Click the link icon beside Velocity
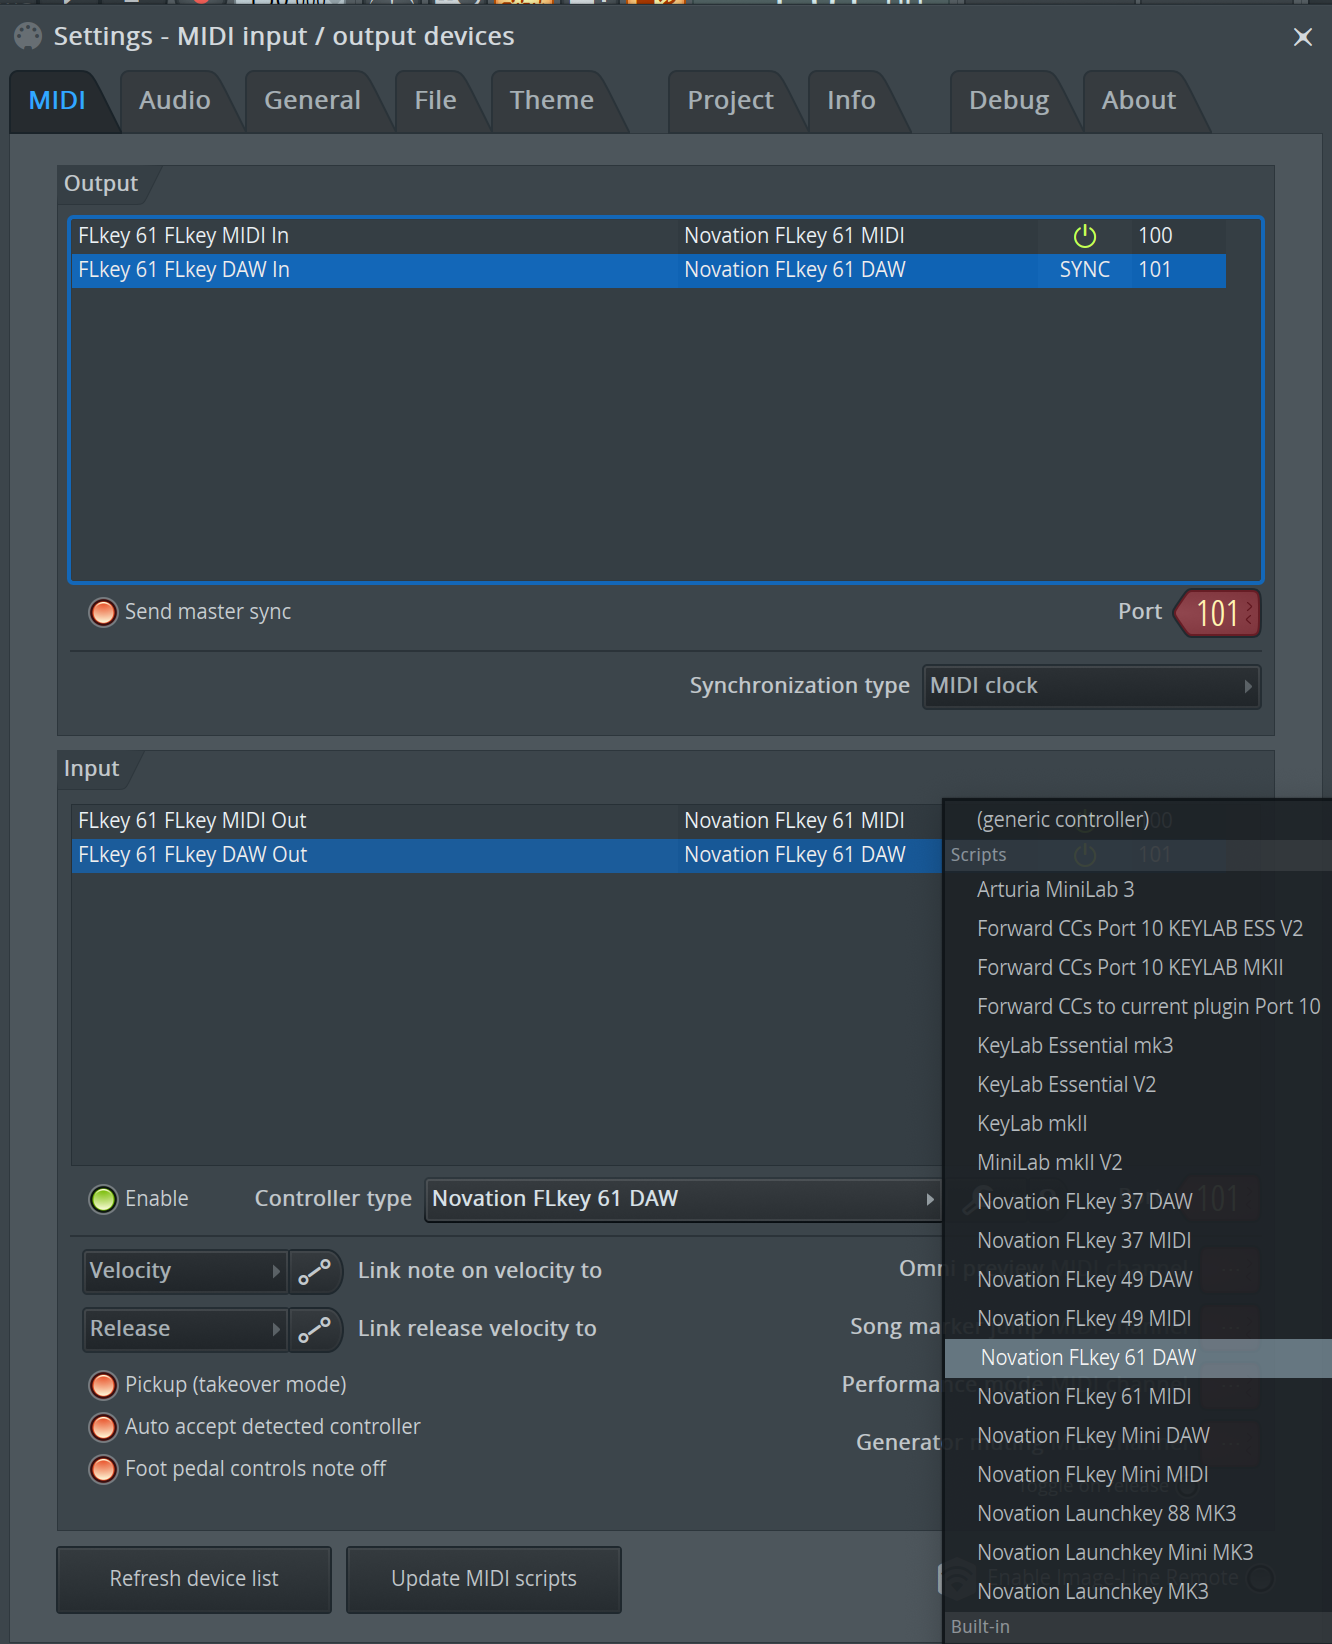The image size is (1332, 1644). 314,1272
